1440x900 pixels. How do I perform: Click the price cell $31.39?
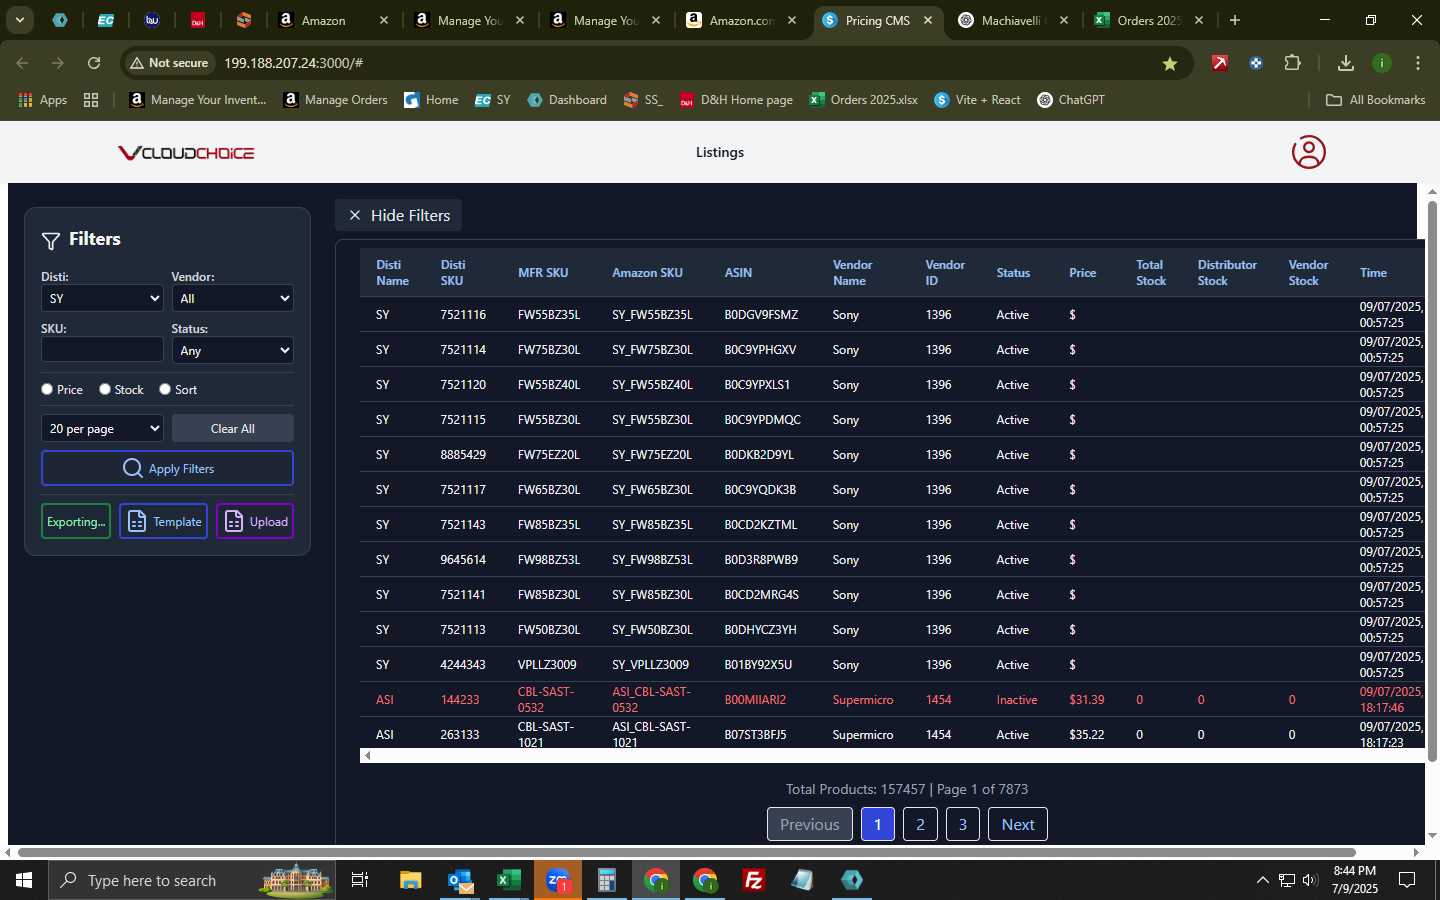tap(1087, 700)
